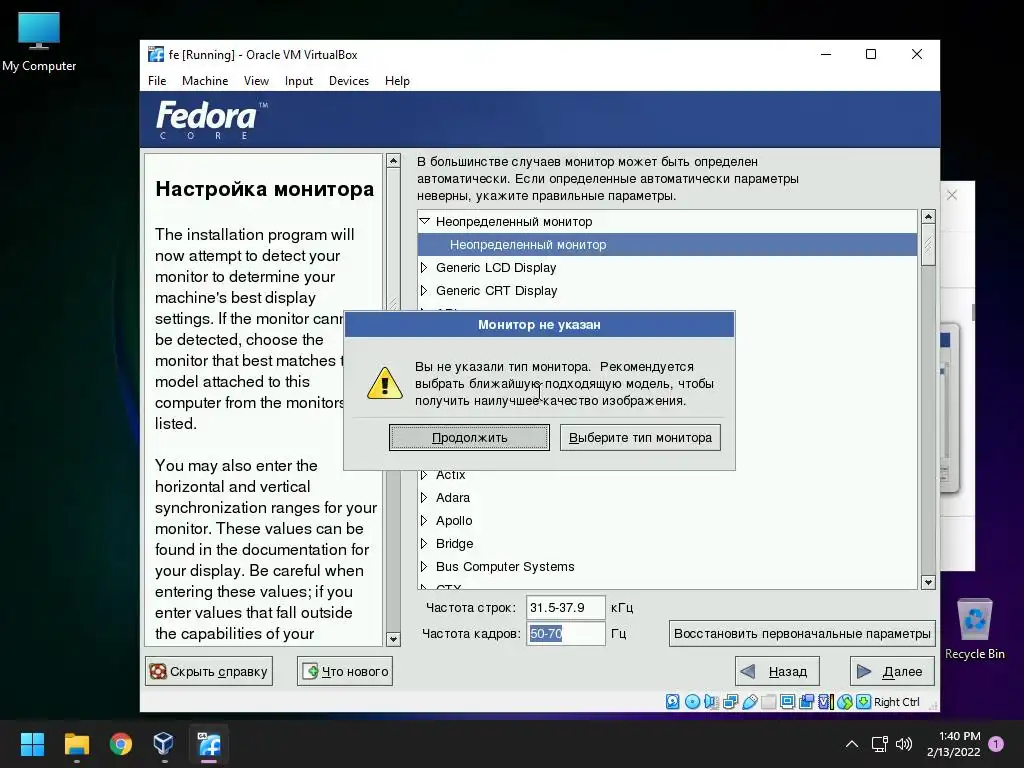
Task: Click the Далее next button
Action: [x=892, y=671]
